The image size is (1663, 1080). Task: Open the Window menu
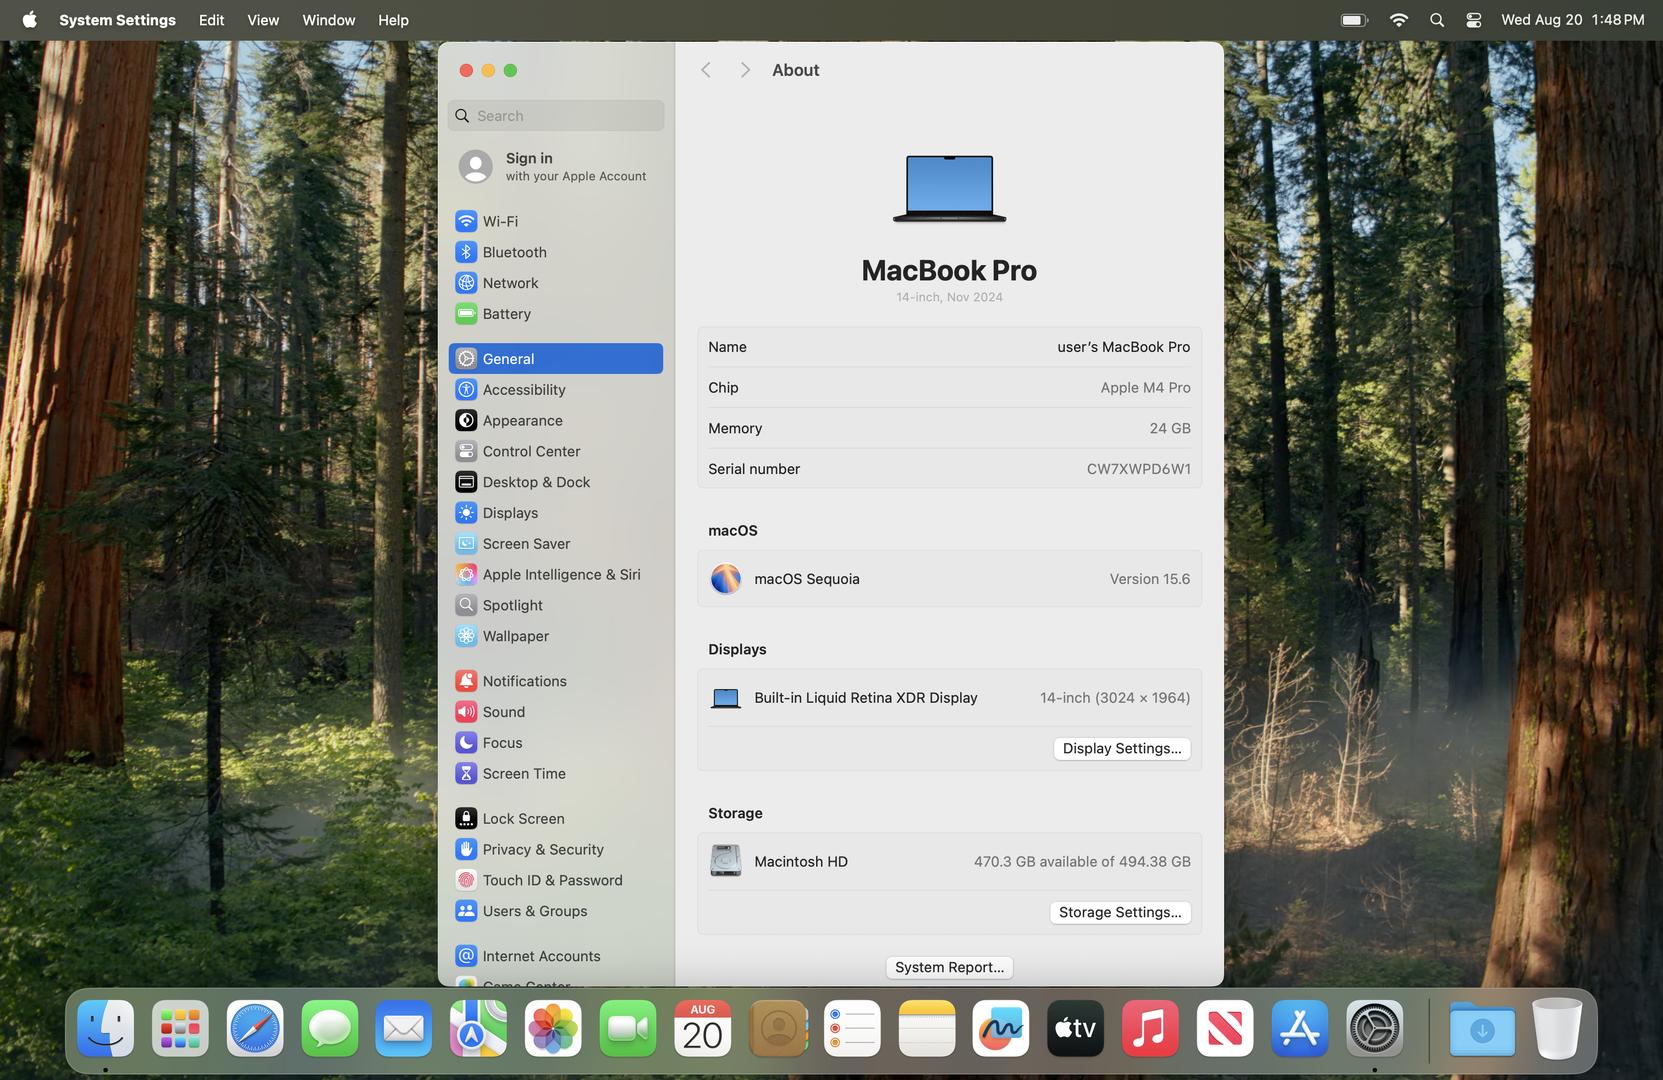click(x=329, y=20)
